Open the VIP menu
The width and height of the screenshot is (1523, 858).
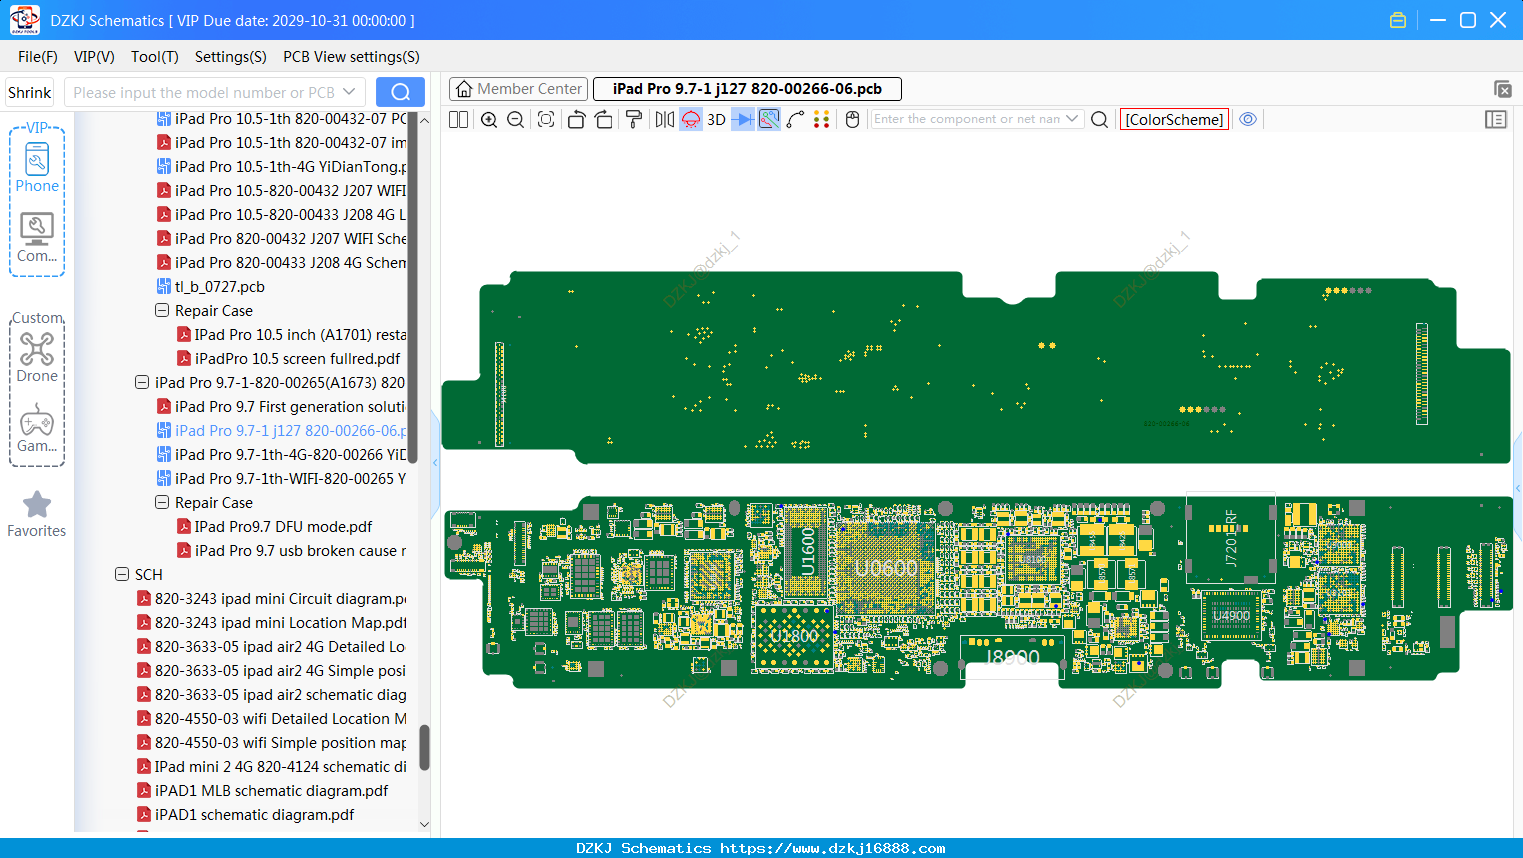[94, 57]
